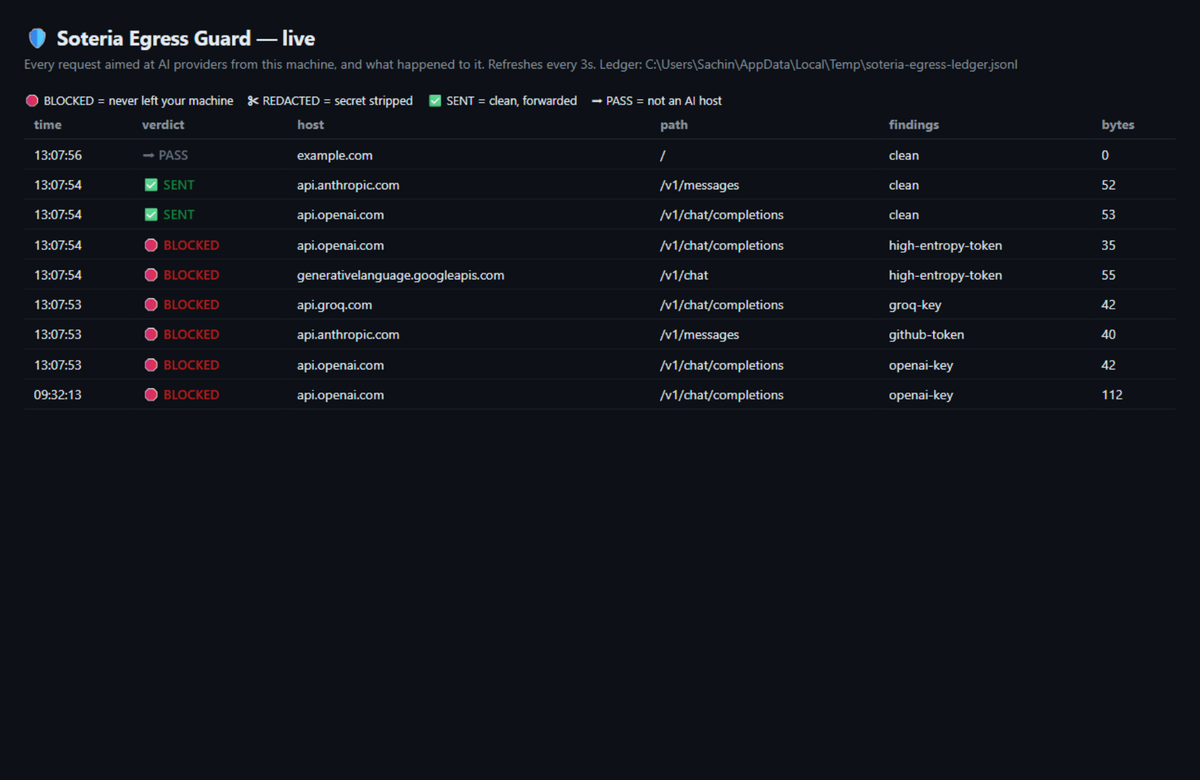Viewport: 1200px width, 780px height.
Task: Click the grey 'PASS' verdict label
Action: pyautogui.click(x=173, y=155)
